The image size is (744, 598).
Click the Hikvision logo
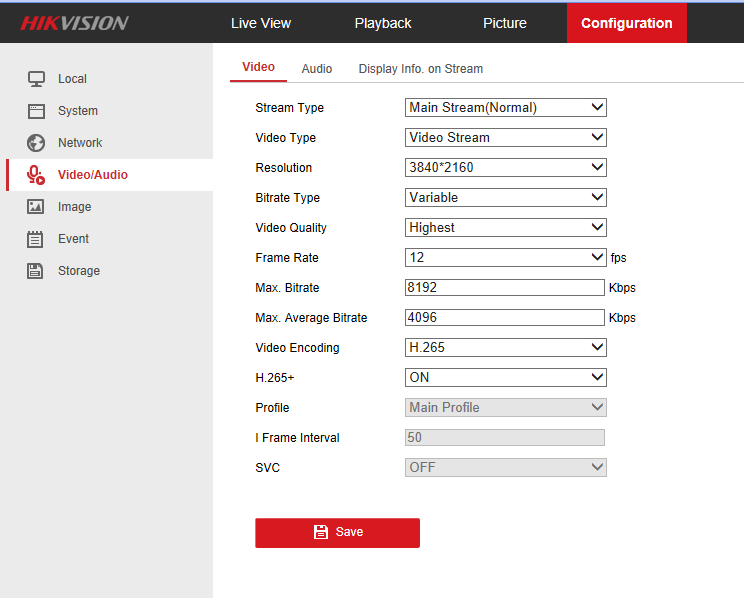pos(74,23)
